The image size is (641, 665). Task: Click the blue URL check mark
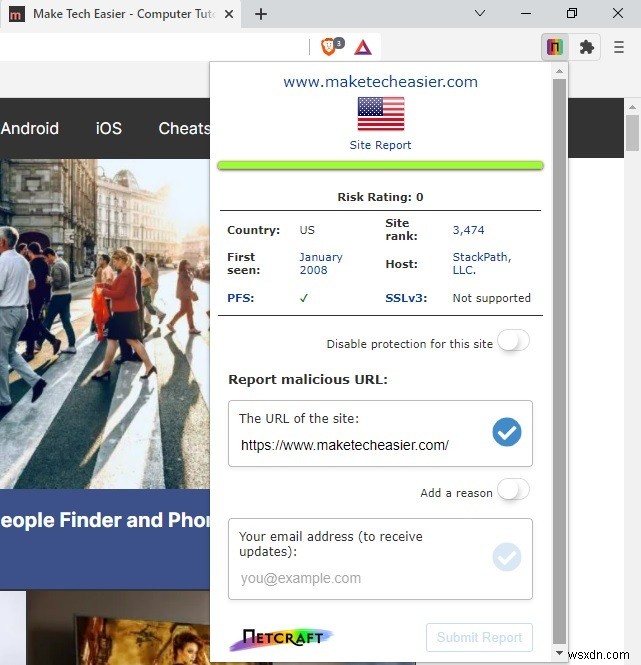tap(507, 432)
